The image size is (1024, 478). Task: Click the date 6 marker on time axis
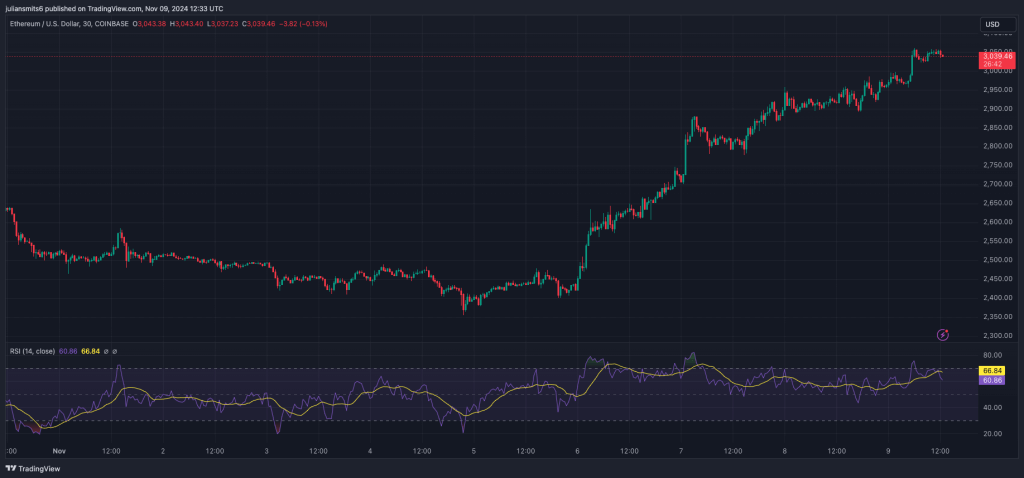pyautogui.click(x=577, y=451)
